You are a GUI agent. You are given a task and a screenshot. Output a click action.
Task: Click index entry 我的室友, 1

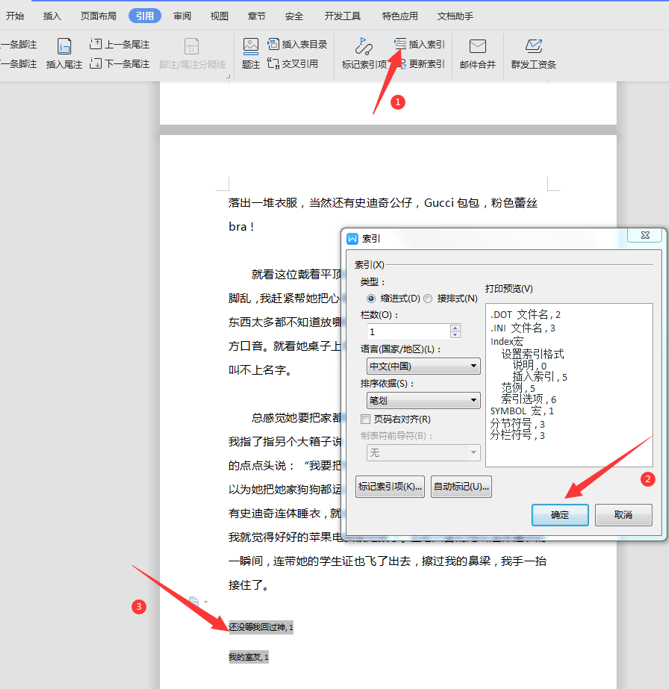(249, 657)
